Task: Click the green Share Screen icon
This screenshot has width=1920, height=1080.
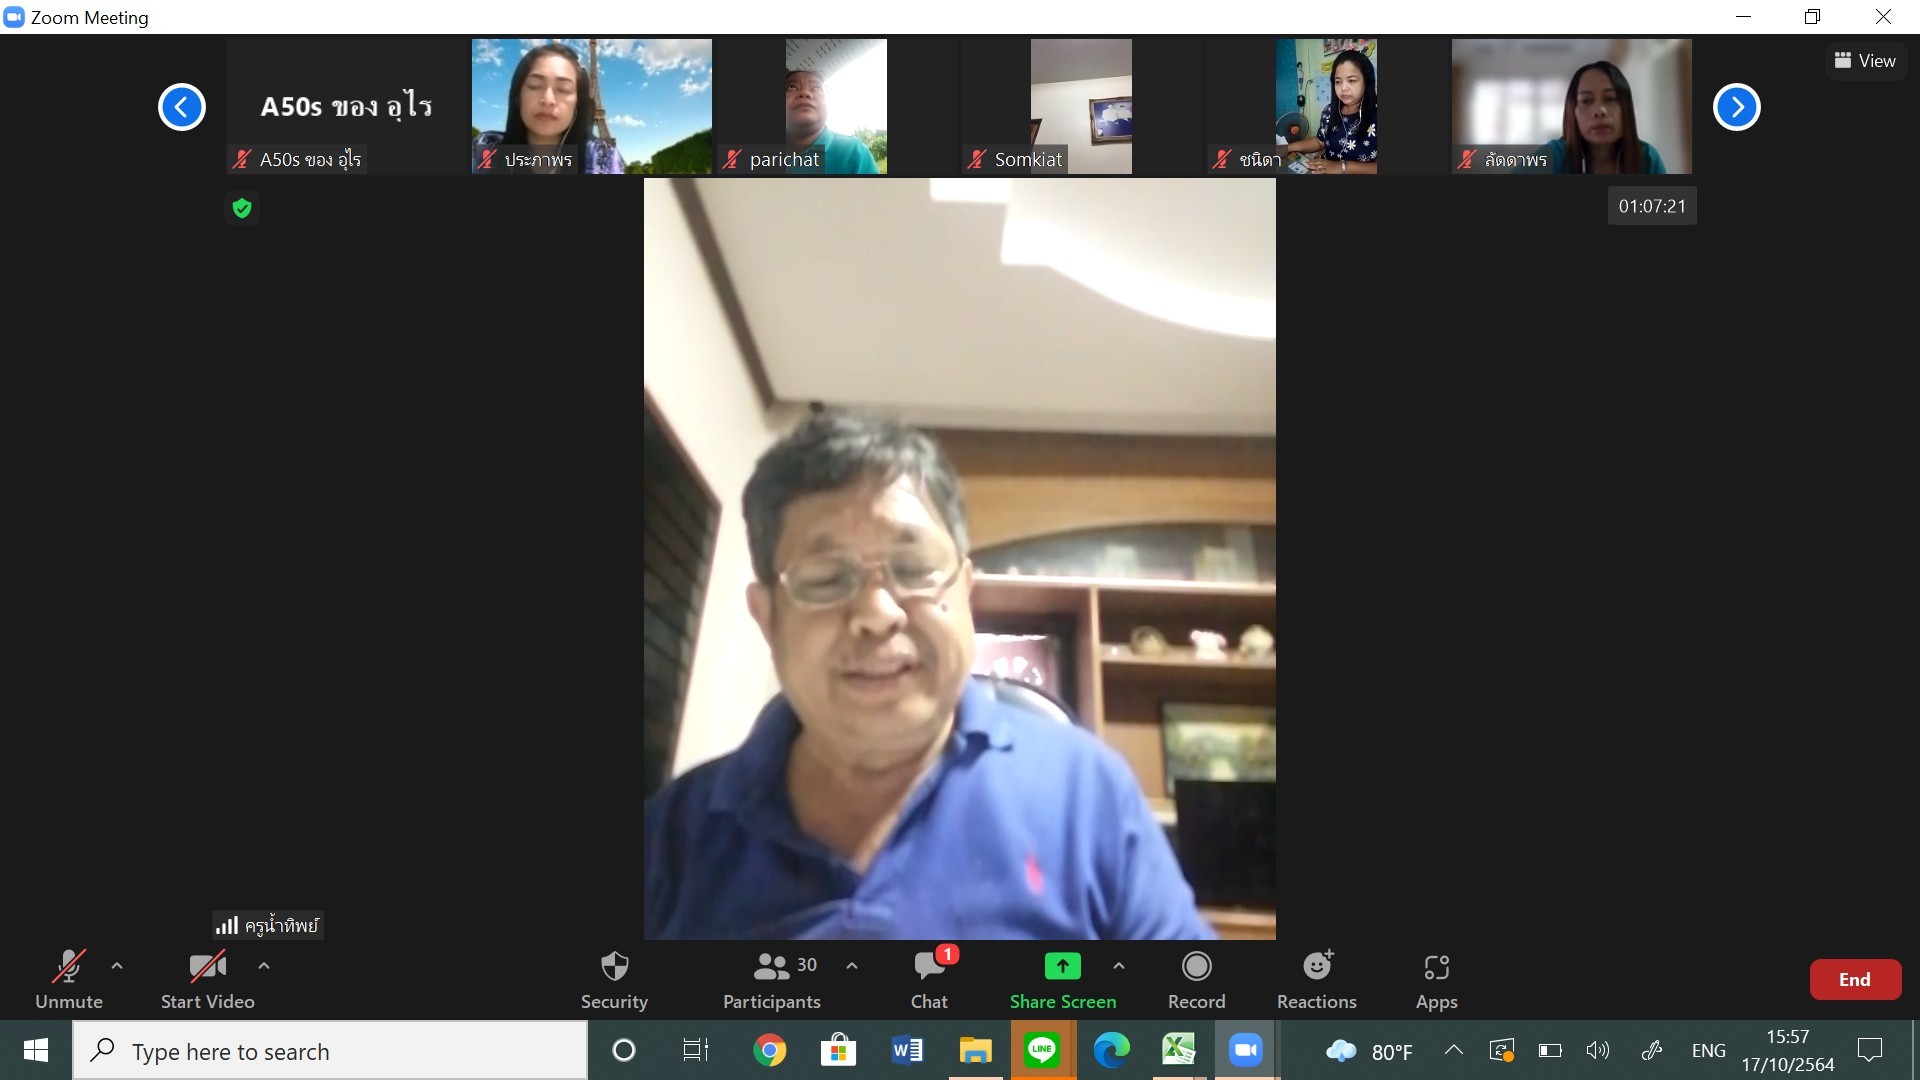Action: tap(1062, 967)
